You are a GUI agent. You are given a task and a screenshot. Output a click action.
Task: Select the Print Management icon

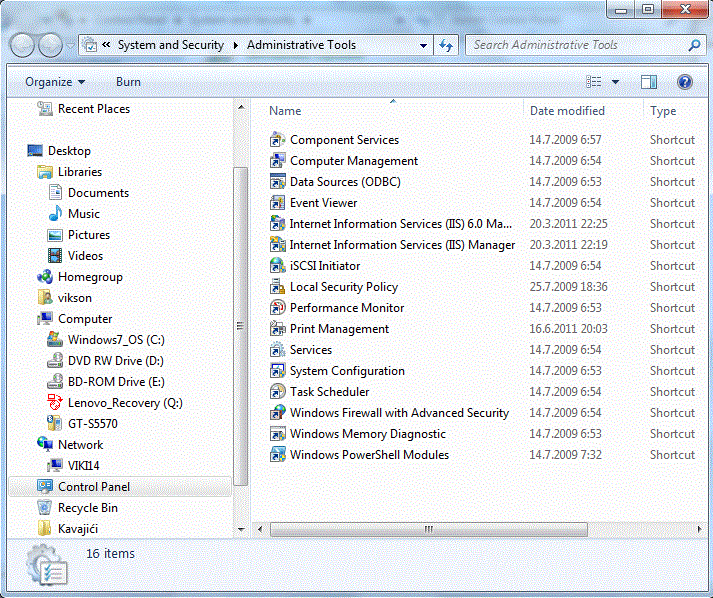click(279, 329)
